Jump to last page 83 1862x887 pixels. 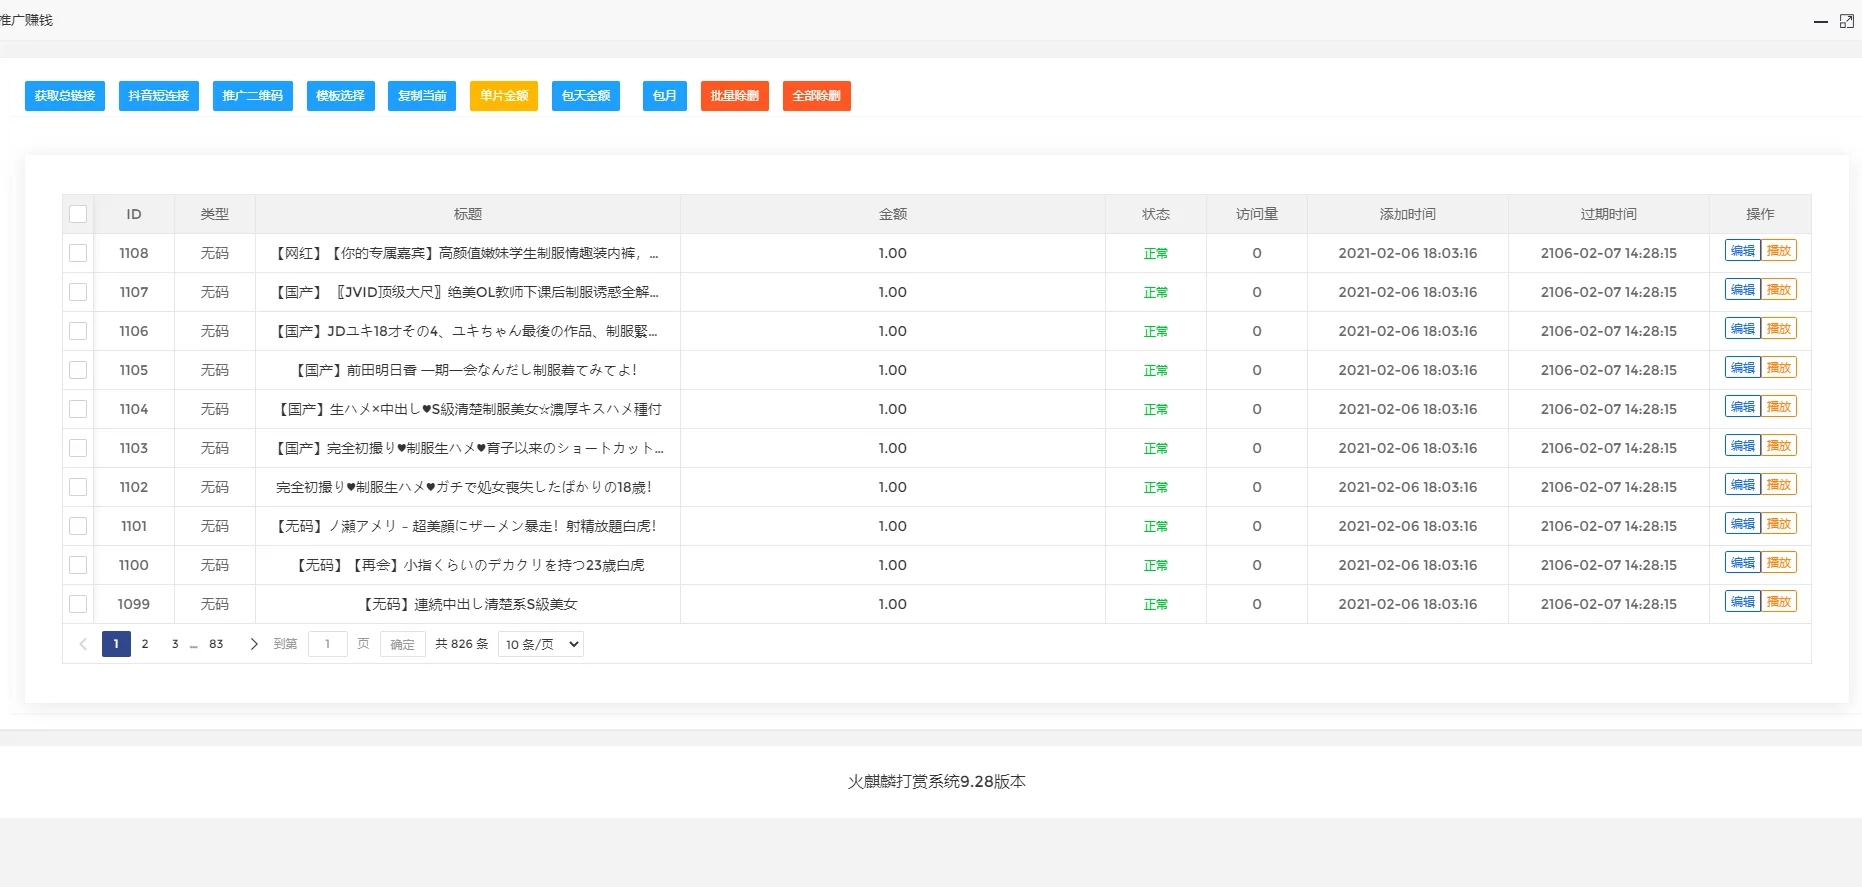(216, 644)
